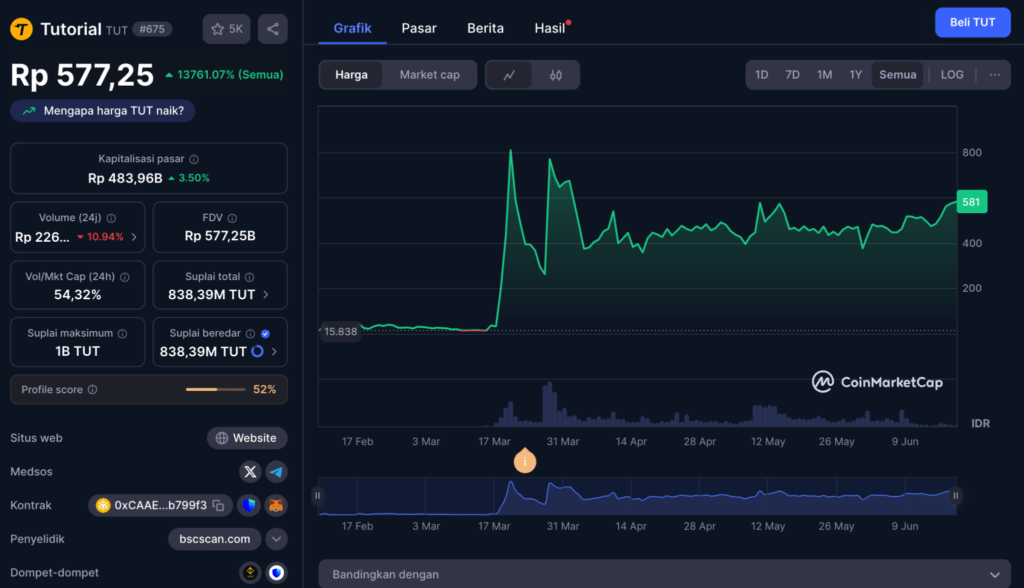The image size is (1024, 588).
Task: Click the right range handle of mini chart
Action: tap(955, 495)
